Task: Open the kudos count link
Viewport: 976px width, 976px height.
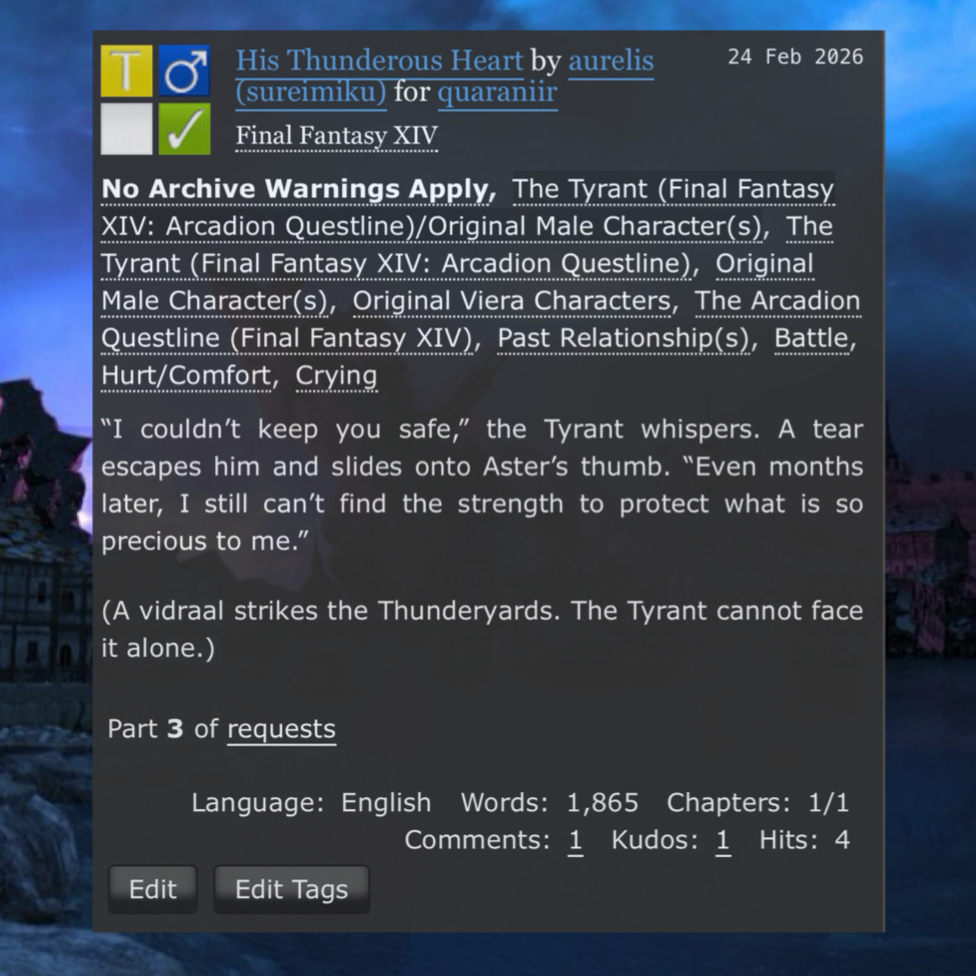Action: pos(723,840)
